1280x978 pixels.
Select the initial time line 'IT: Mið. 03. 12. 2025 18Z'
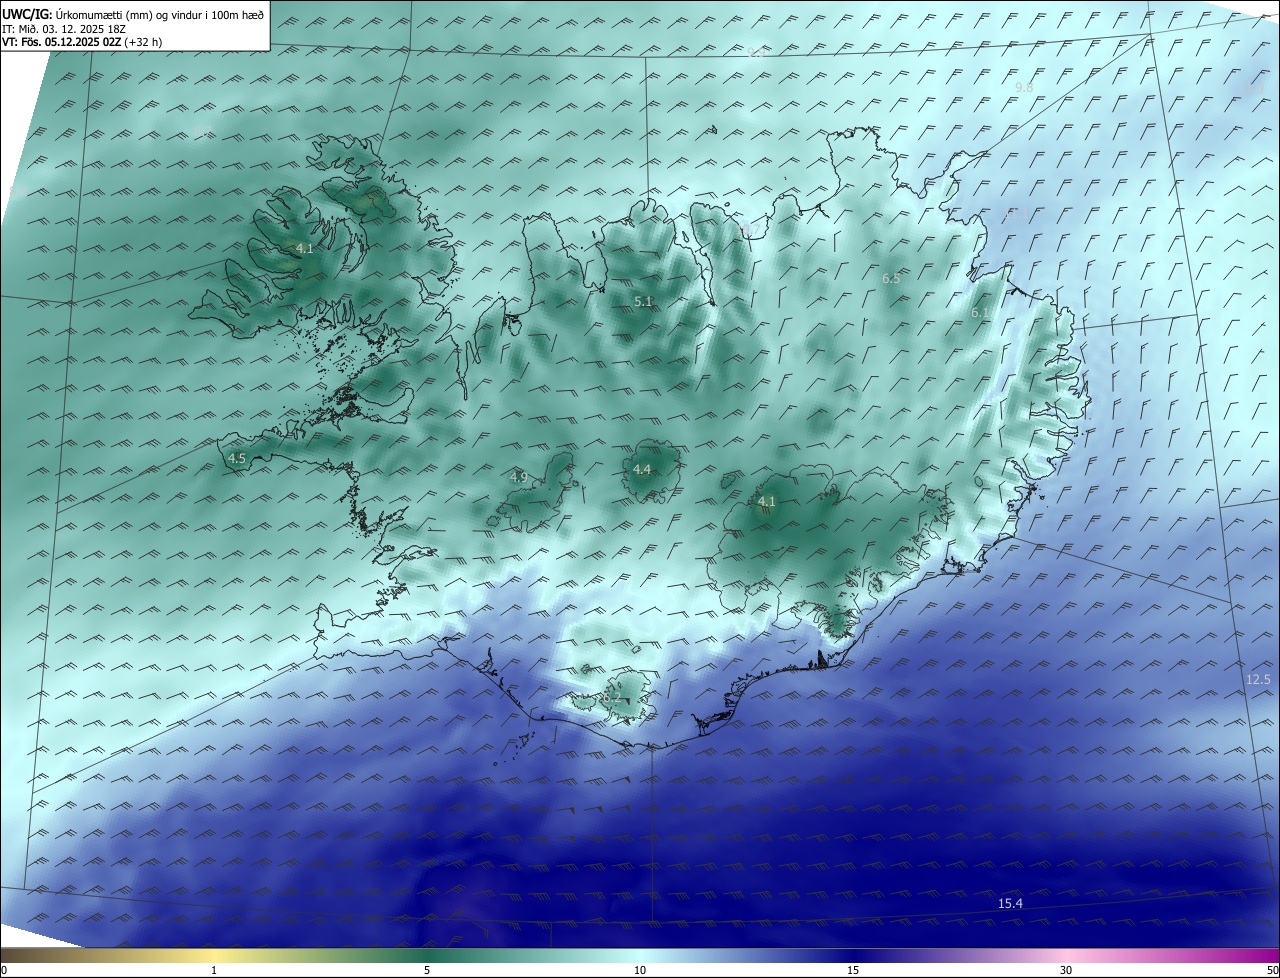tap(63, 29)
